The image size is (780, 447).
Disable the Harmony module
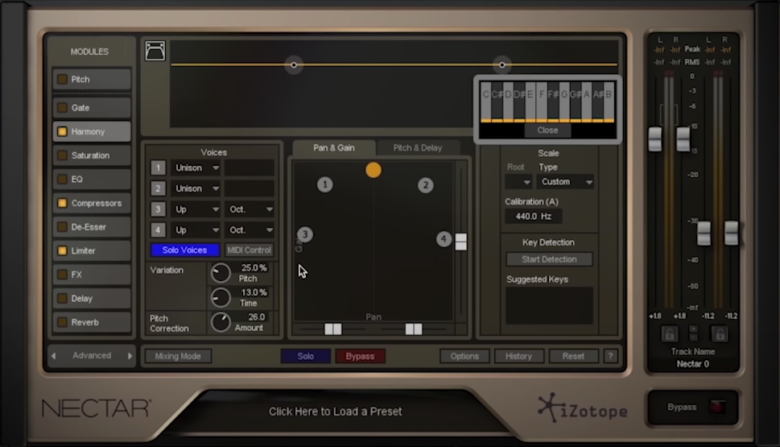pyautogui.click(x=62, y=132)
